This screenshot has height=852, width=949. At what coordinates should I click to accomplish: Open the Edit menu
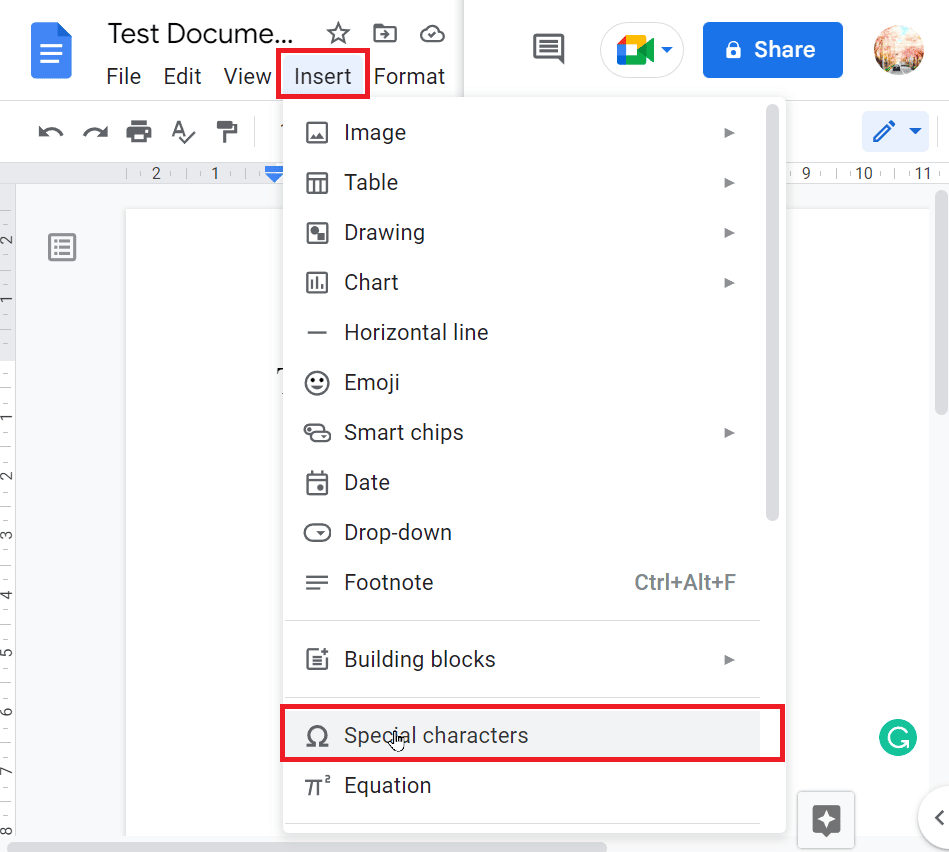(x=182, y=77)
